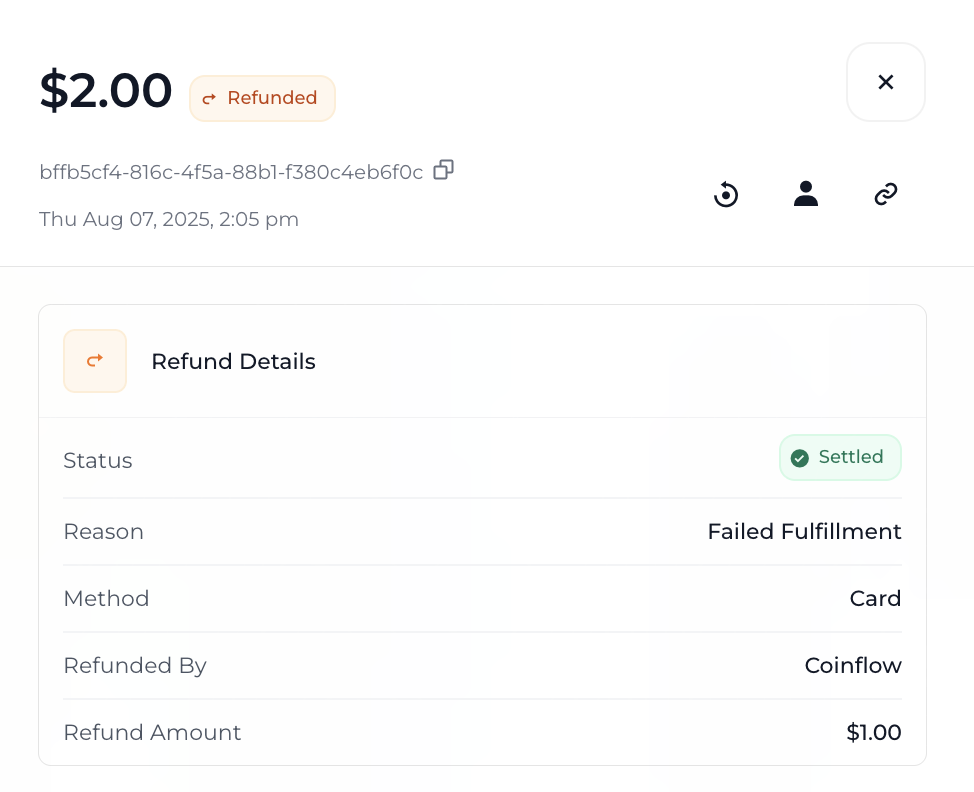The height and width of the screenshot is (792, 974).
Task: Open the transaction history icon
Action: (726, 194)
